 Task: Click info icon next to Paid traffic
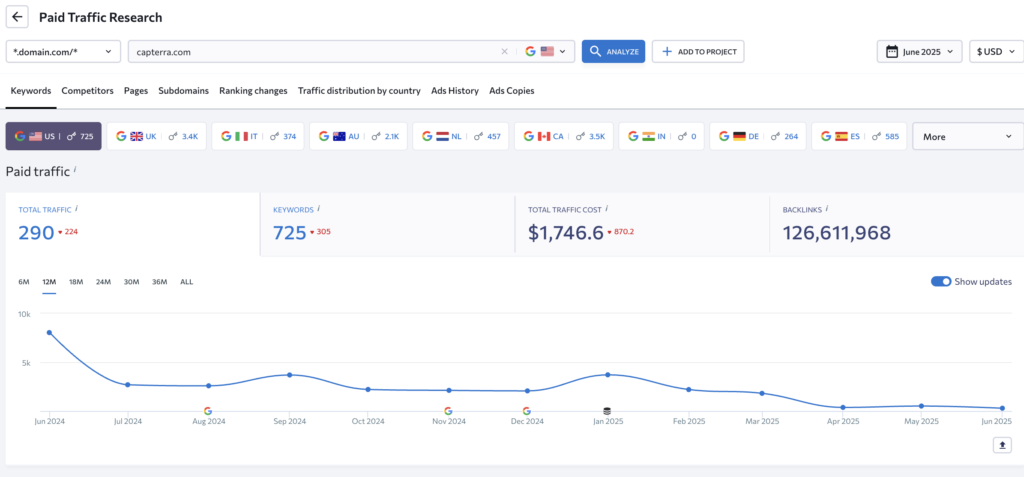click(x=75, y=170)
